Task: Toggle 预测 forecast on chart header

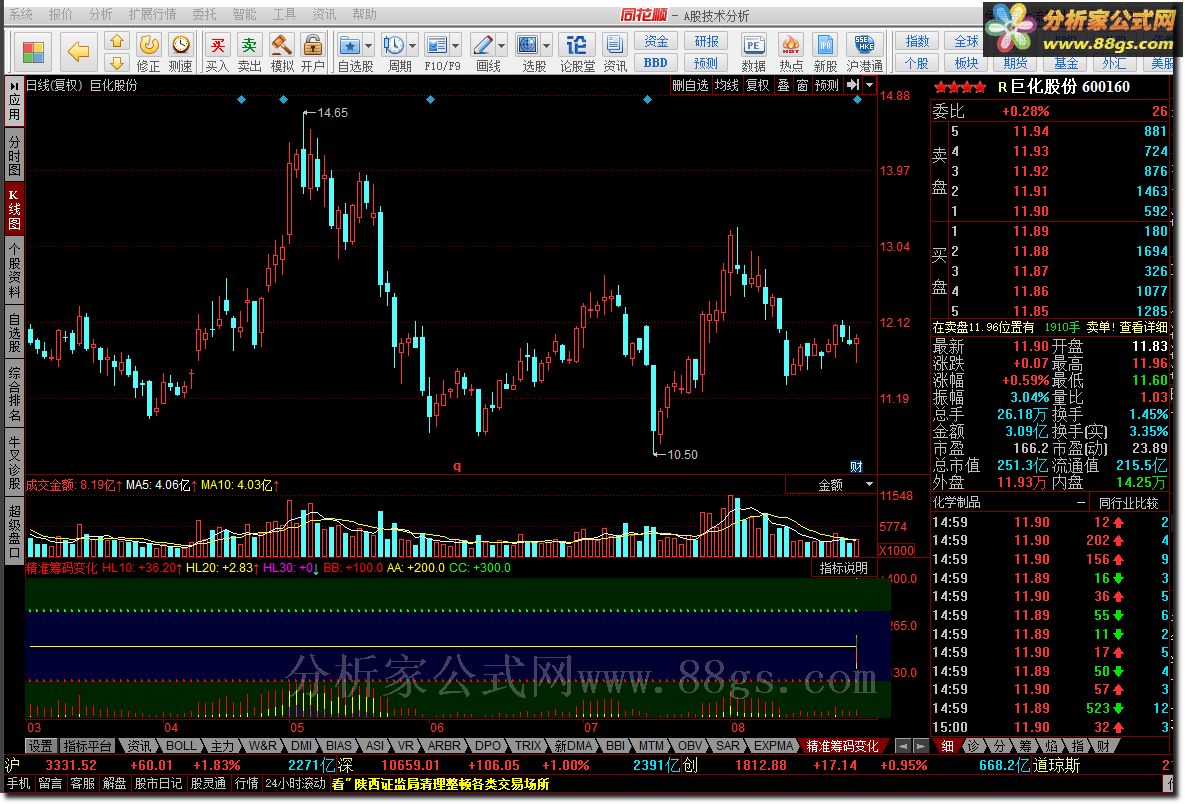Action: 827,85
